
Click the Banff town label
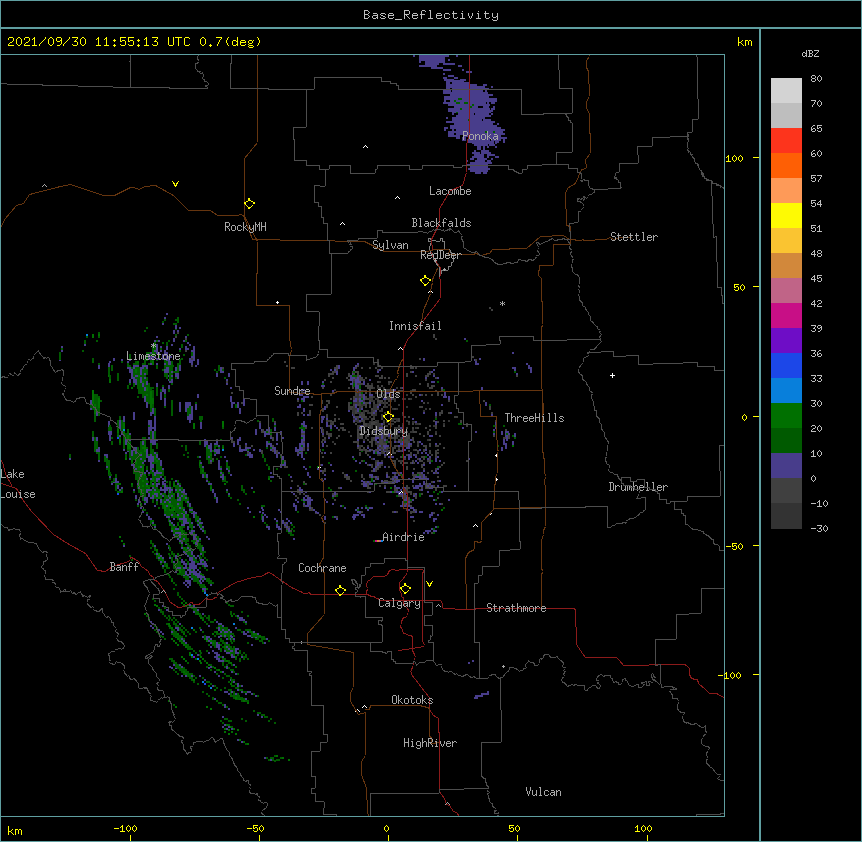click(x=124, y=567)
